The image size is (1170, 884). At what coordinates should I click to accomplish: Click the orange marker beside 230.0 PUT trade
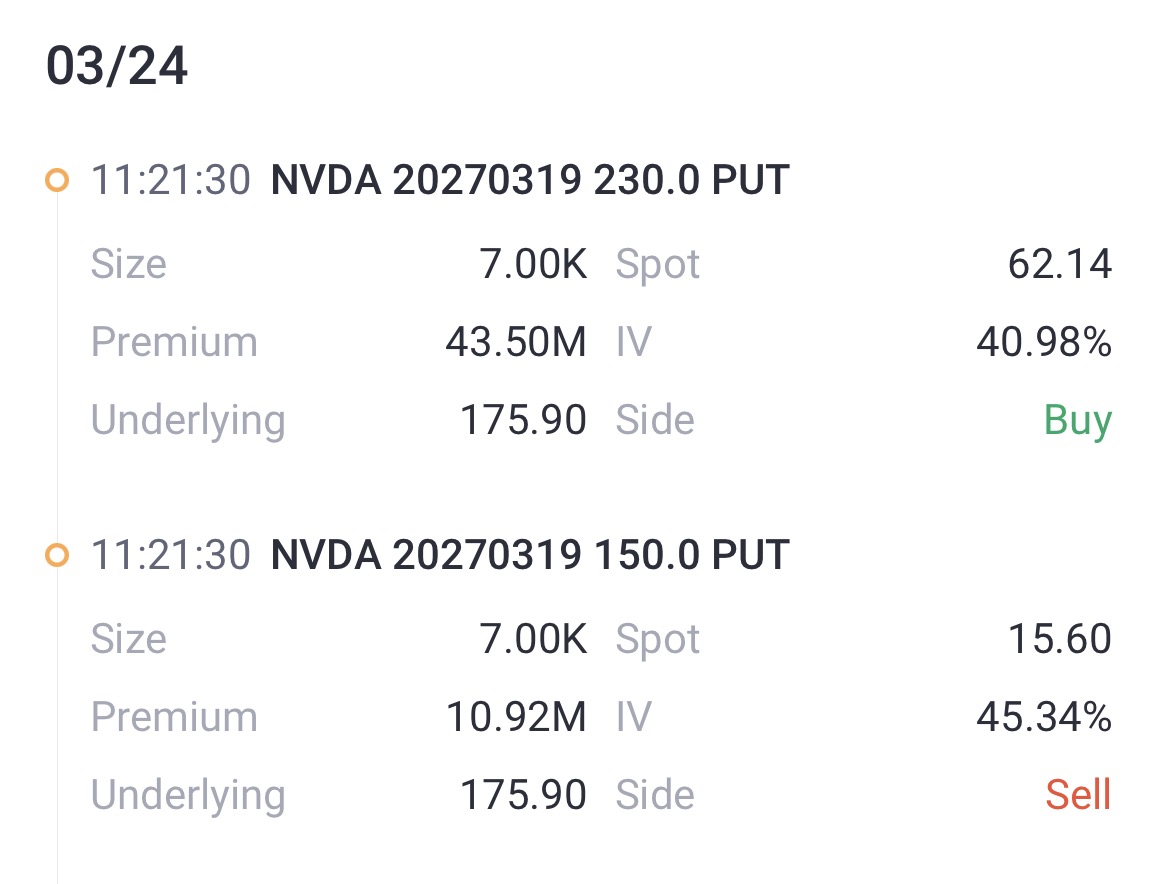57,181
